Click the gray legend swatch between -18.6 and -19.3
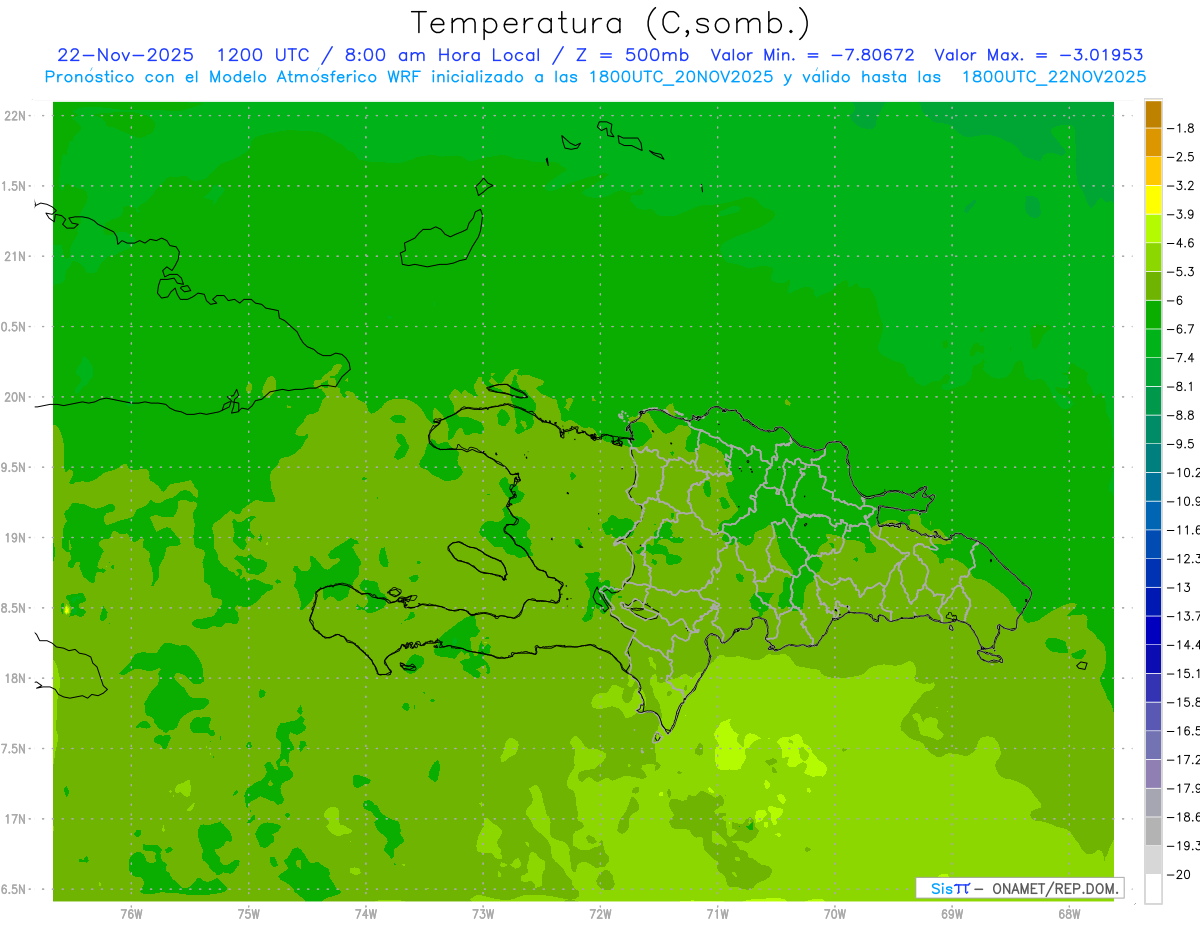 click(x=1153, y=831)
